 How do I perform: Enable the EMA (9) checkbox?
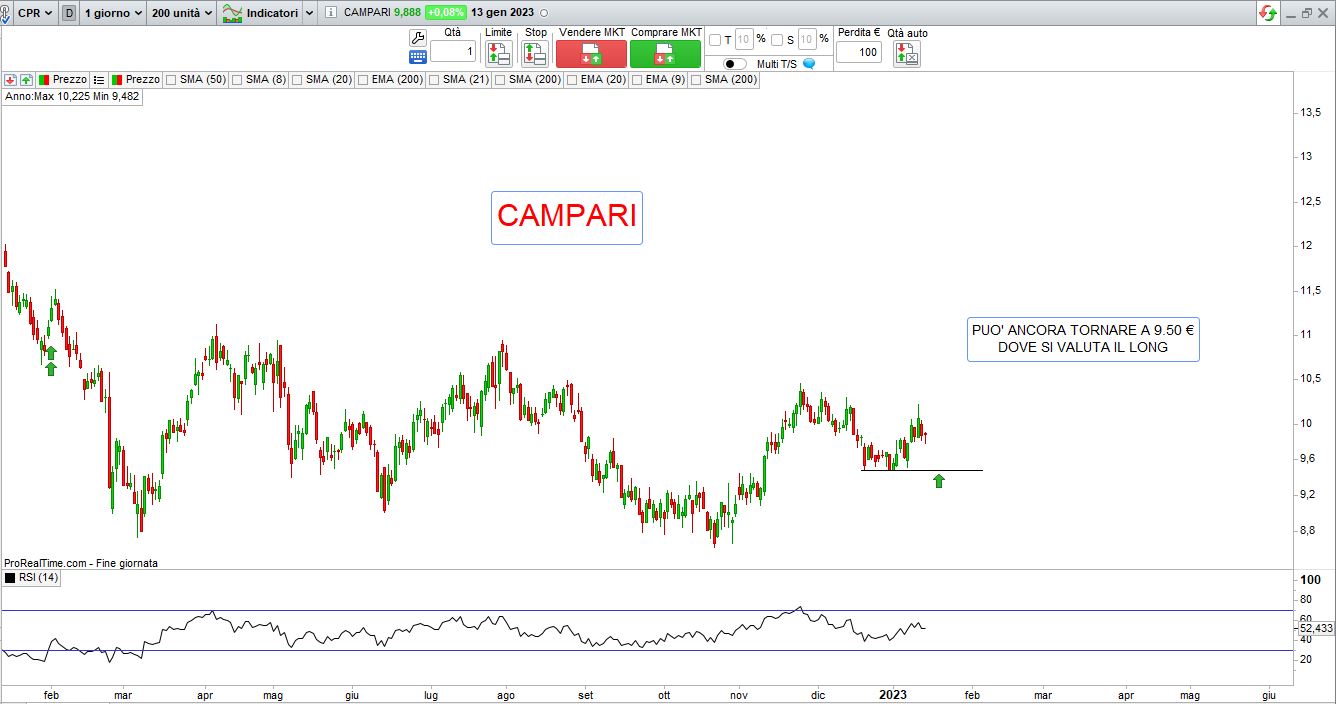tap(637, 79)
